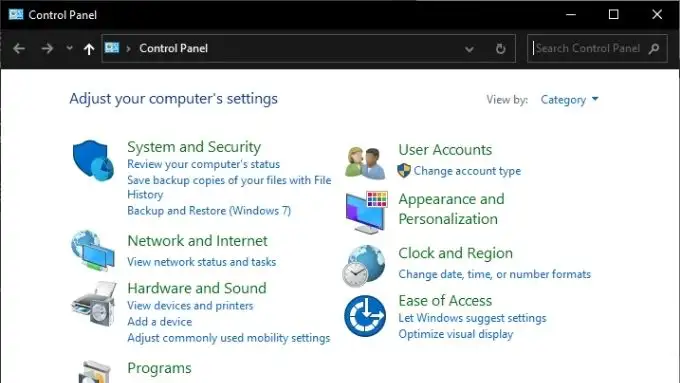This screenshot has height=383, width=680.
Task: Open View network status and tasks
Action: coord(202,262)
